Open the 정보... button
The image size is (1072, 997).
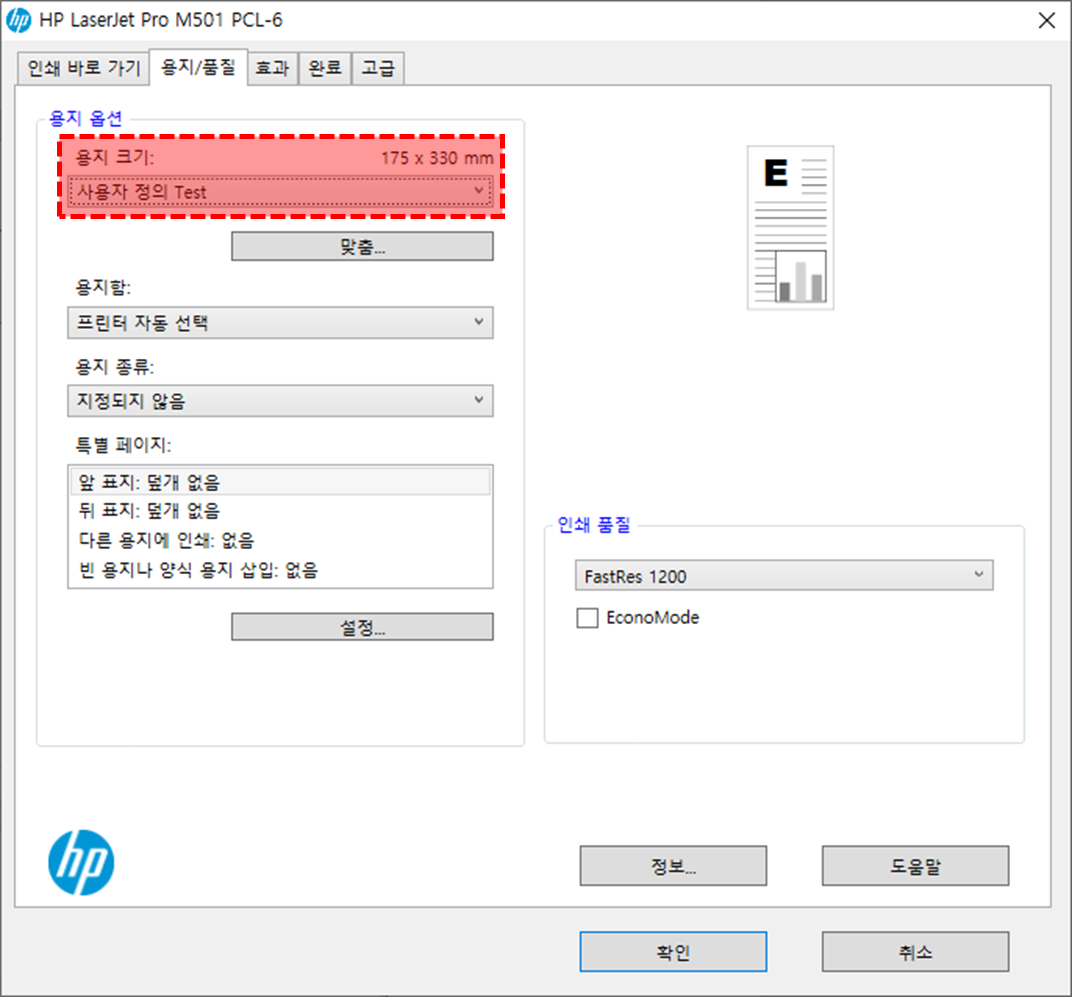tap(673, 866)
